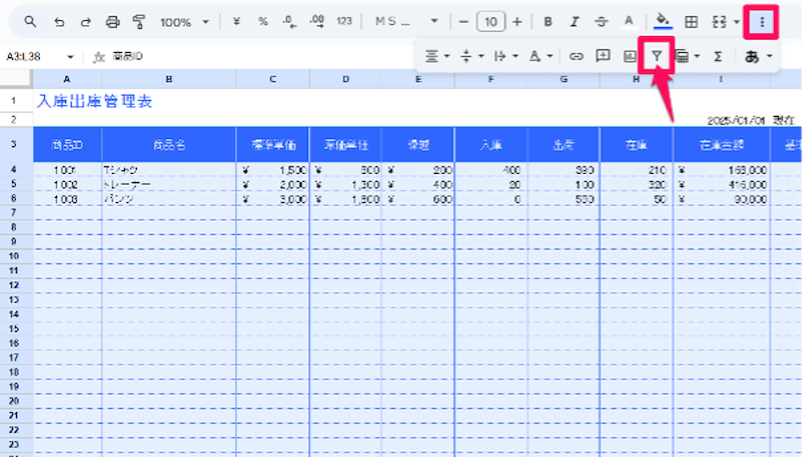Screen dimensions: 804x457
Task: Select column B header
Action: click(x=169, y=79)
